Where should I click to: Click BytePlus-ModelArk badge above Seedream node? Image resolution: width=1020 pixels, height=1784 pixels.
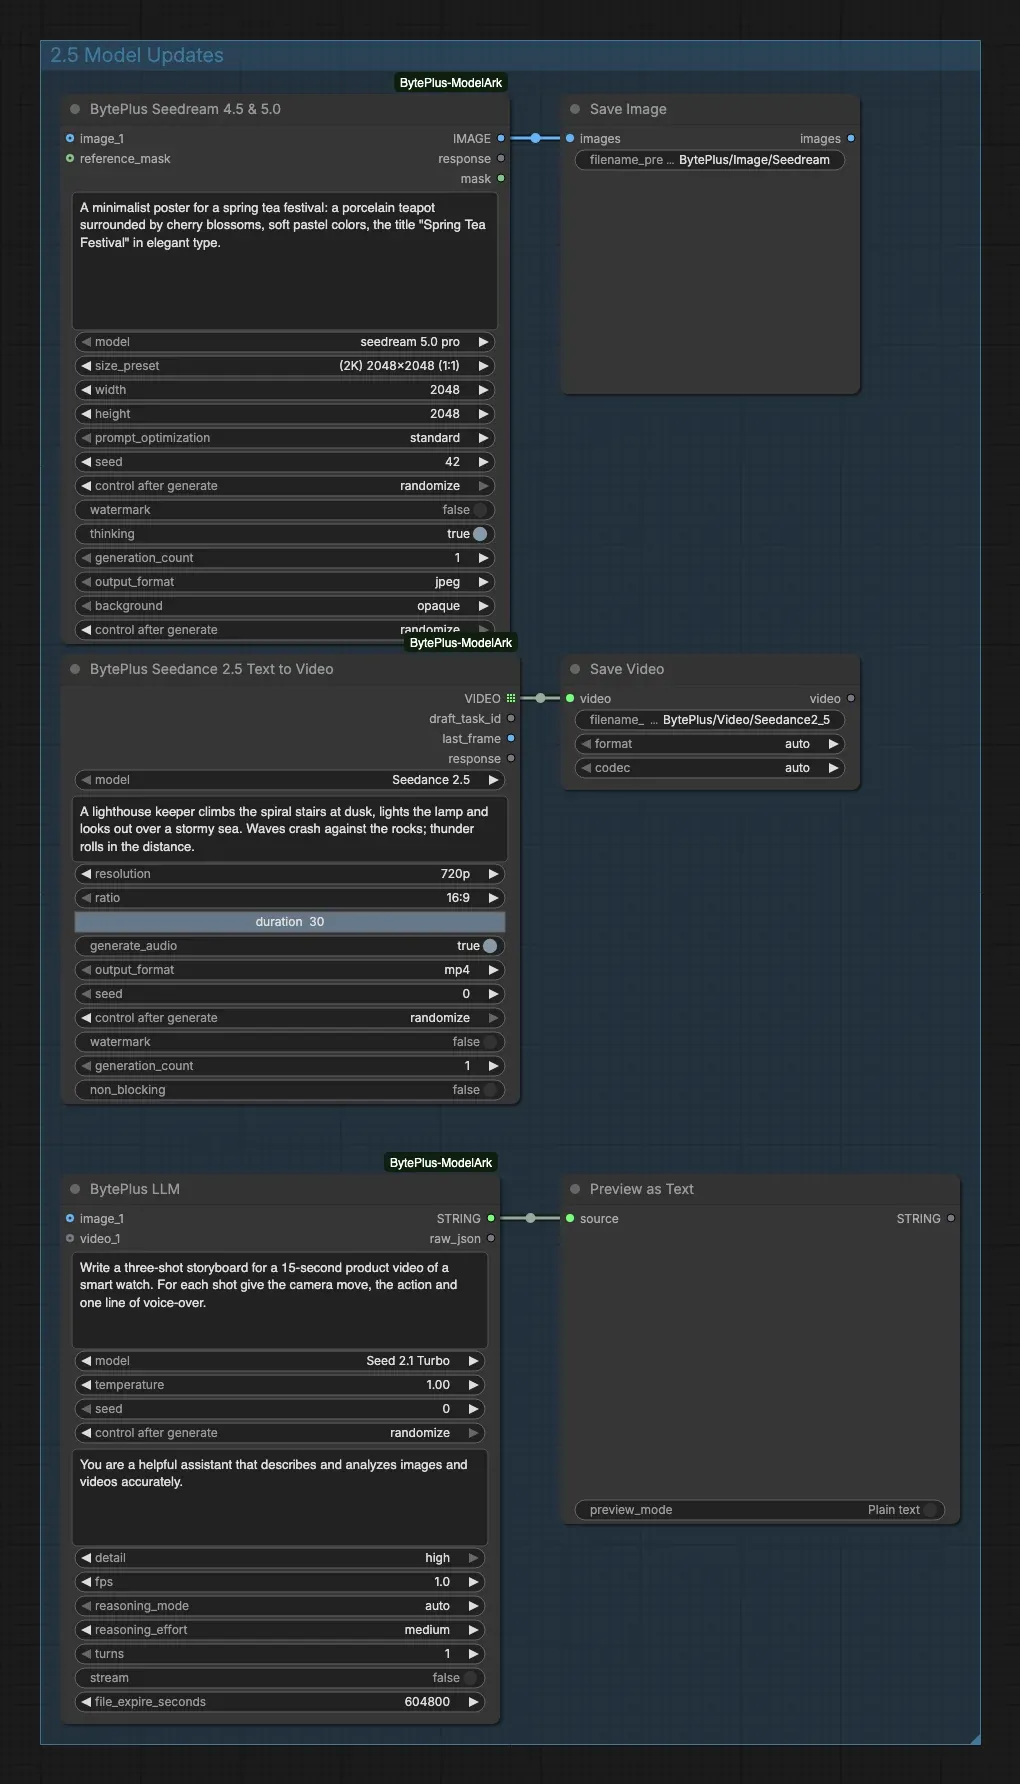coord(451,83)
